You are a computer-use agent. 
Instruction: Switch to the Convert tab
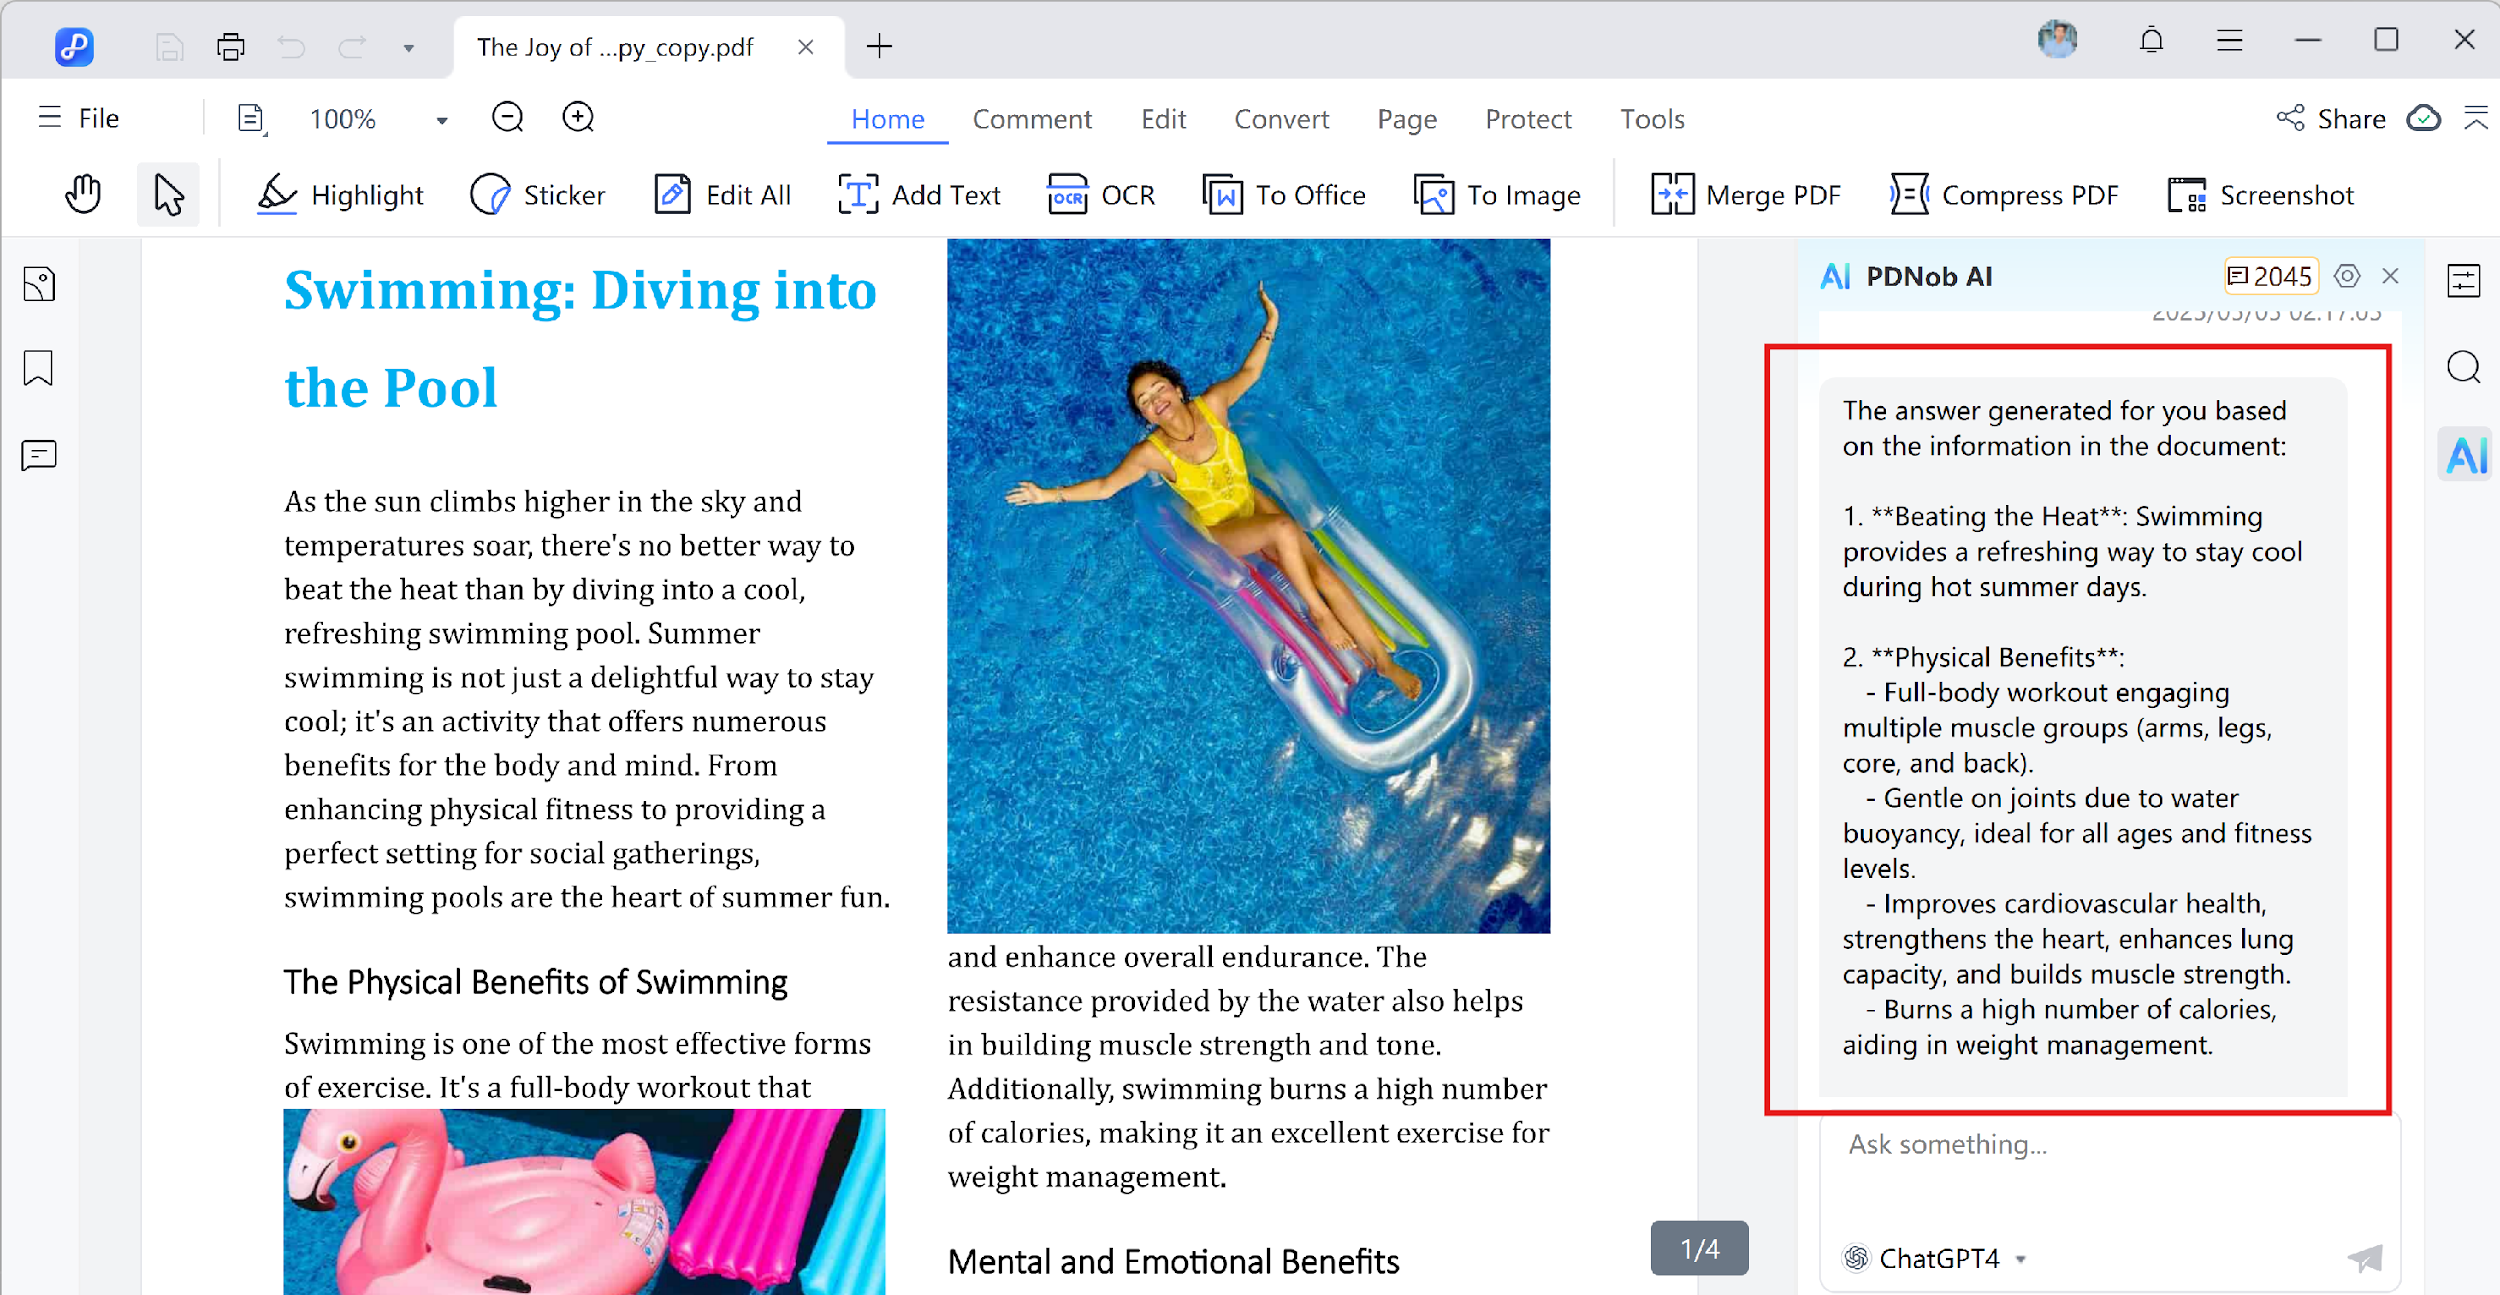(x=1281, y=119)
